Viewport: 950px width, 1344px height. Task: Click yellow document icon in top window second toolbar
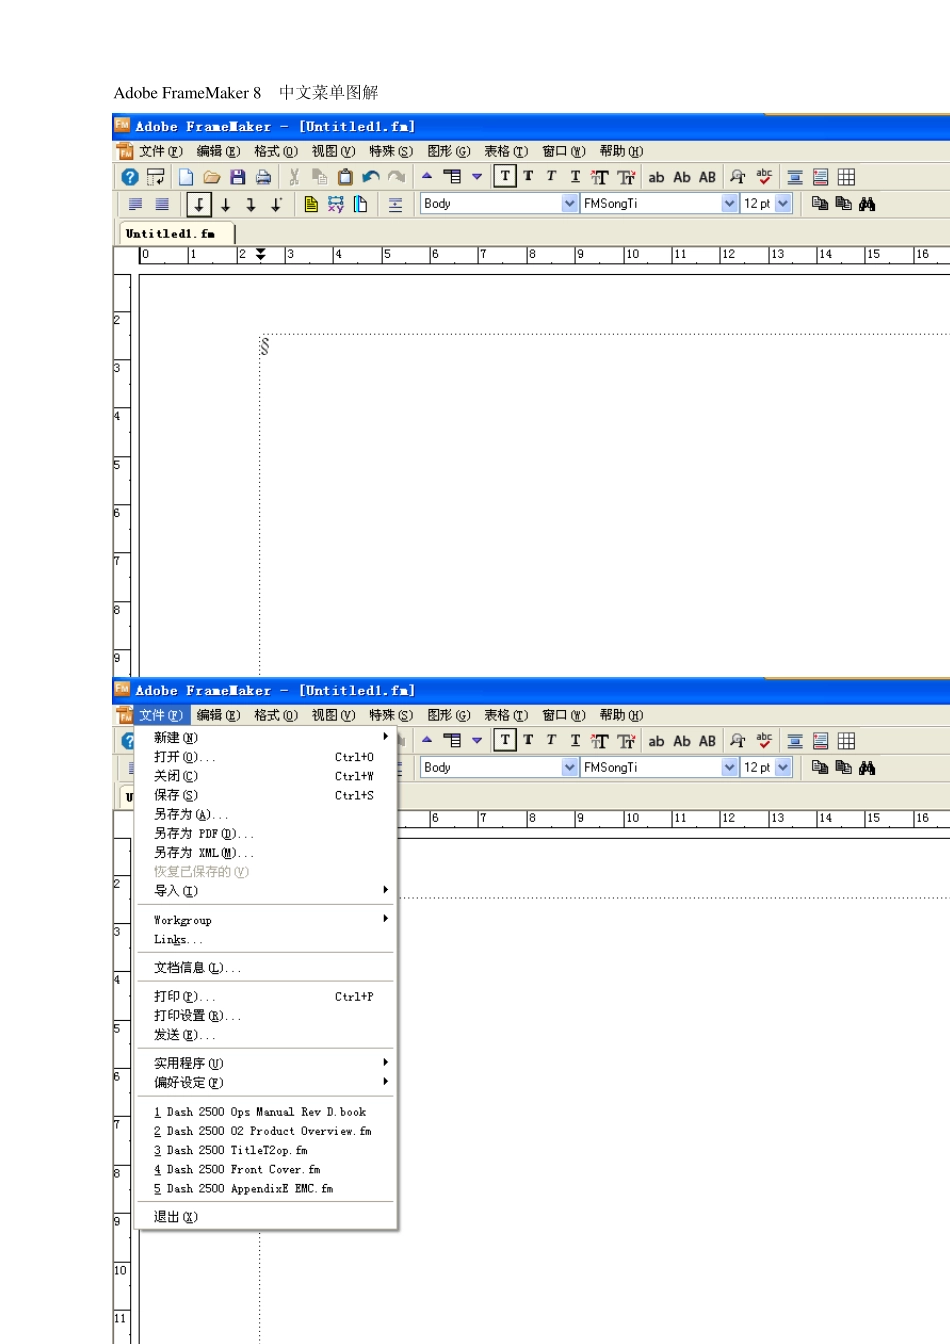pos(311,204)
